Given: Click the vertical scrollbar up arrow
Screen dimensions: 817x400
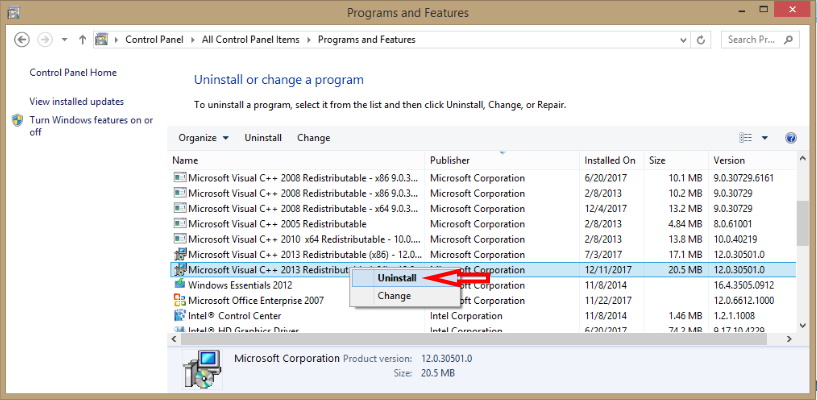Looking at the screenshot, I should point(803,159).
